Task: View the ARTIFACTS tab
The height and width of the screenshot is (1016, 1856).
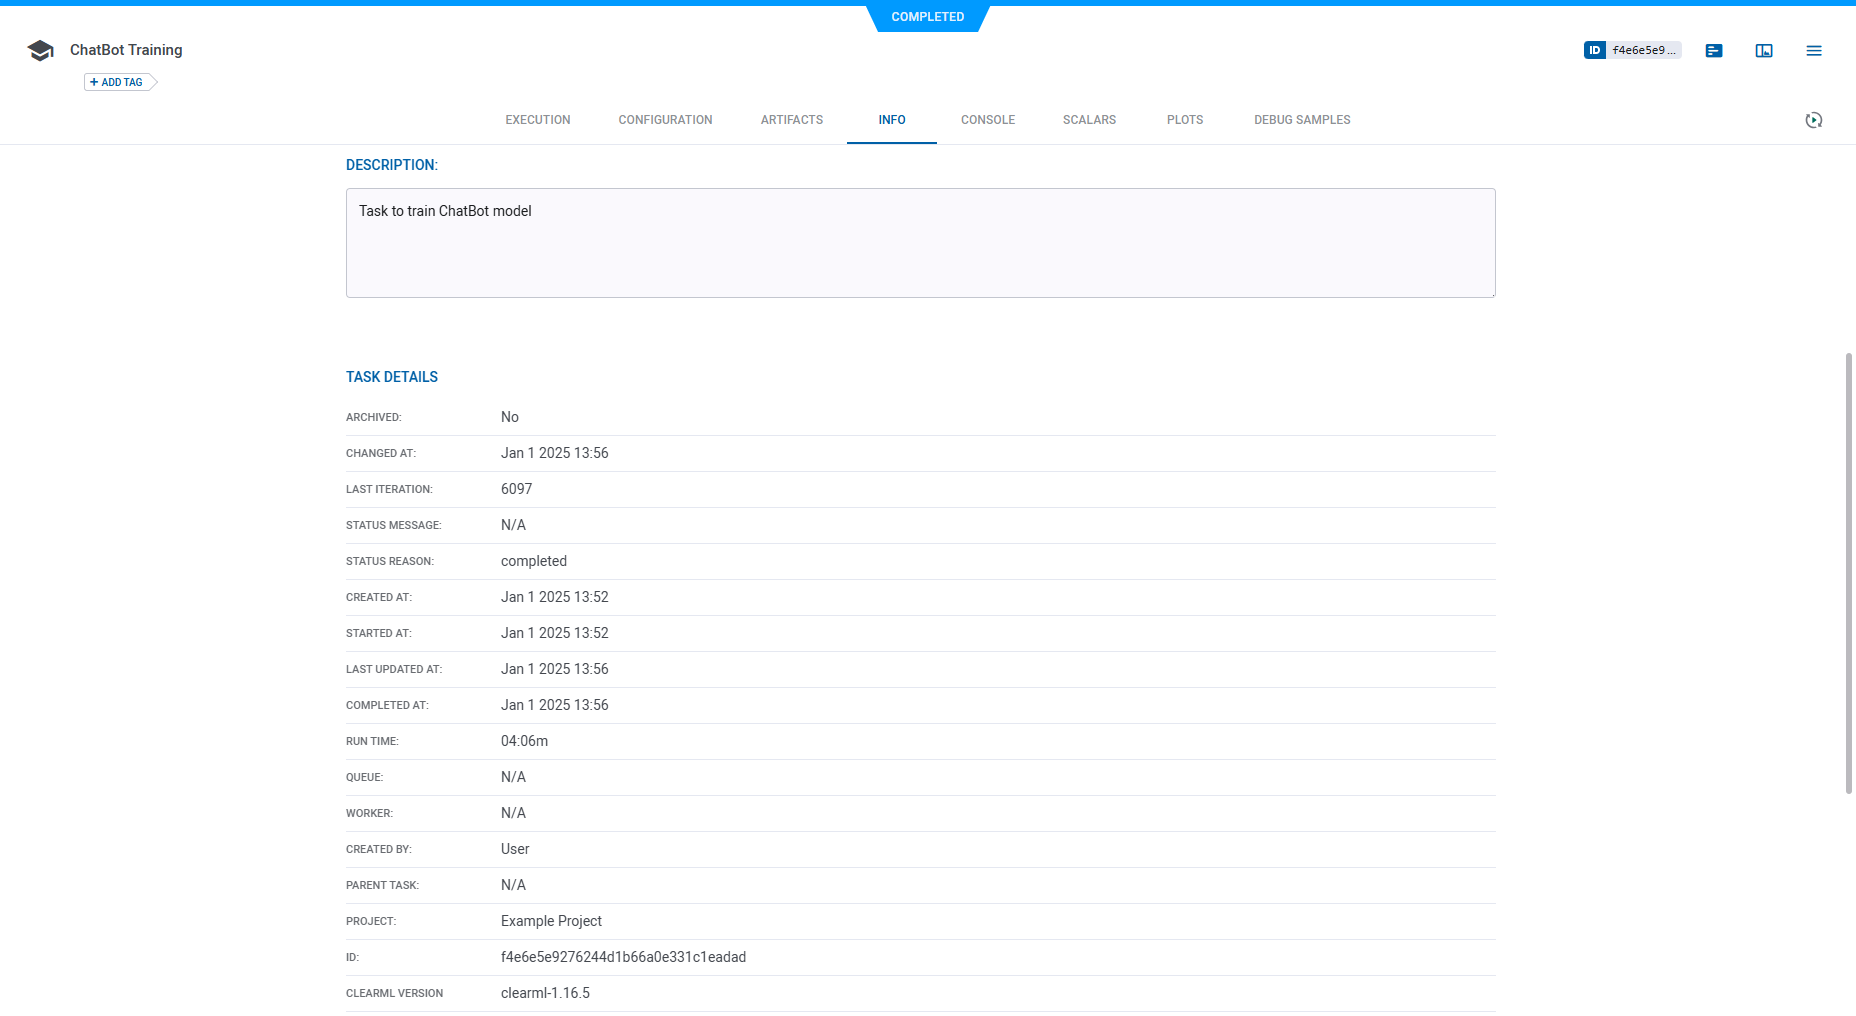Action: click(x=791, y=119)
